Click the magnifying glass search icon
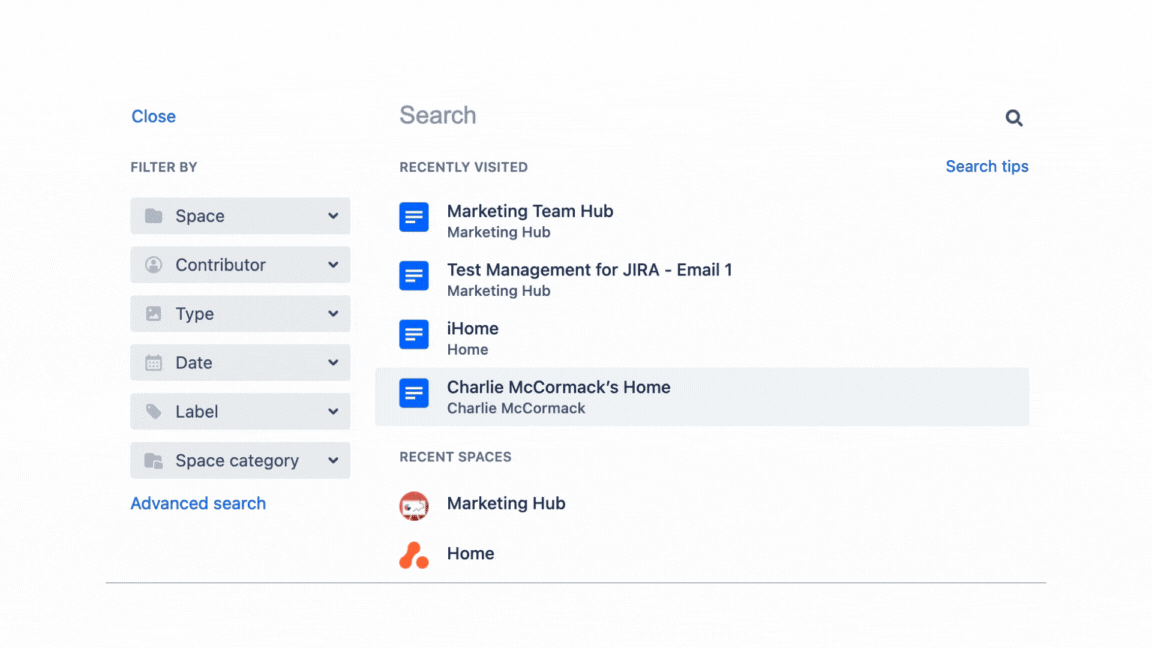1152x648 pixels. click(1014, 117)
